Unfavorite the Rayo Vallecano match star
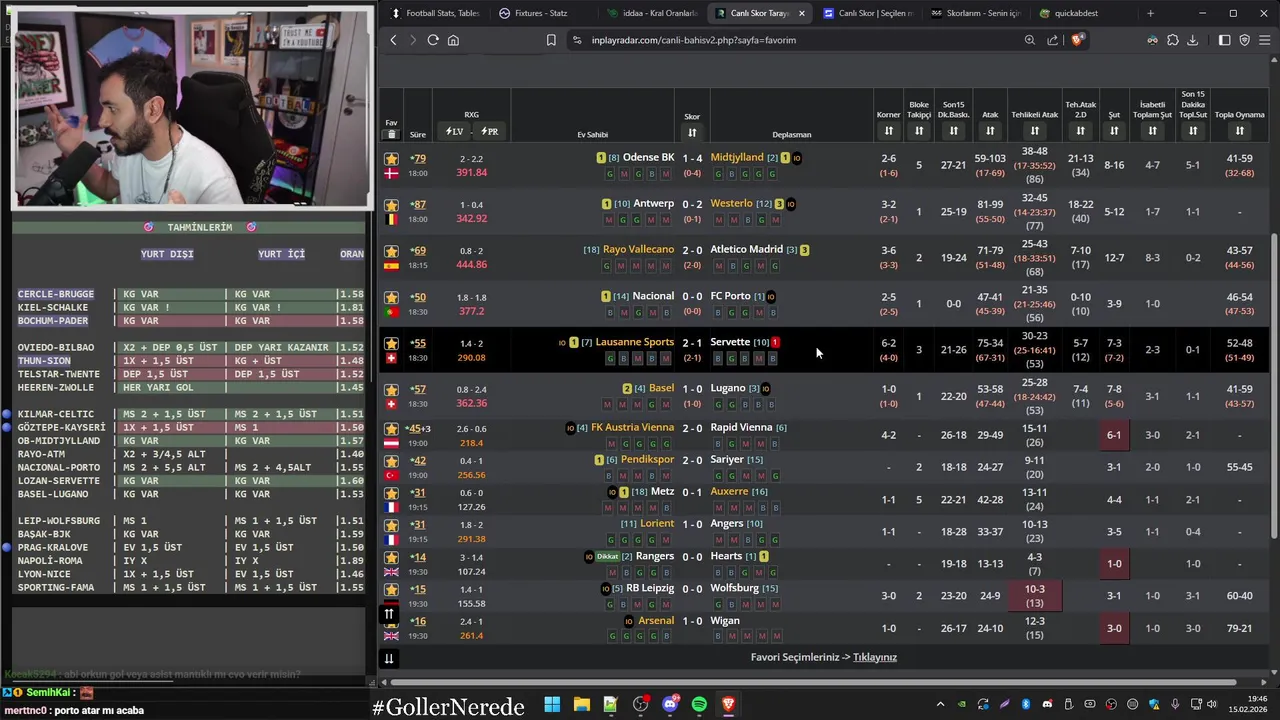Viewport: 1280px width, 720px height. click(x=391, y=251)
